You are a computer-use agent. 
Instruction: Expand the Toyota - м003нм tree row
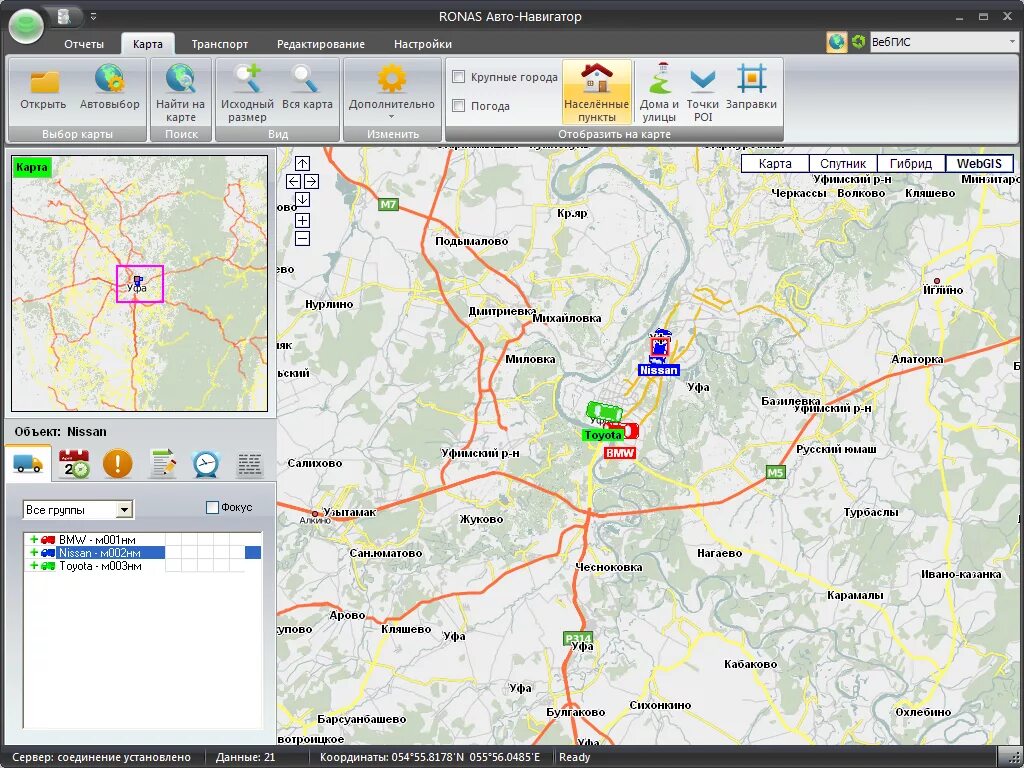pos(33,566)
